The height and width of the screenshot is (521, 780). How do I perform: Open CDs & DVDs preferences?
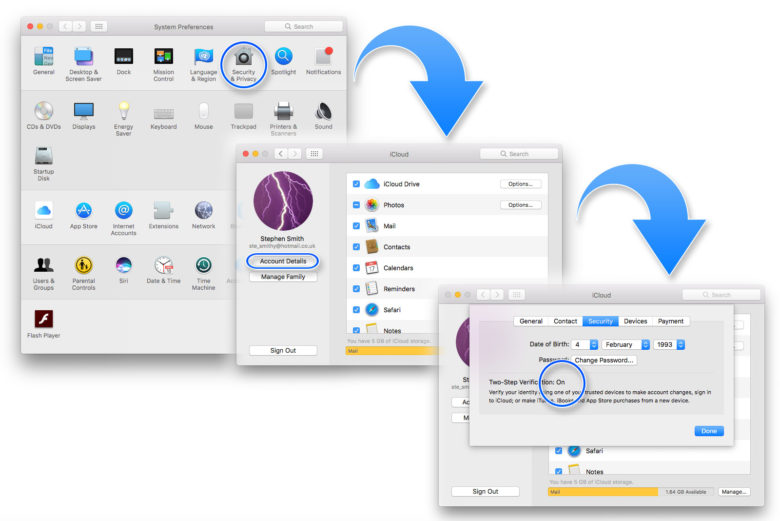(x=44, y=110)
